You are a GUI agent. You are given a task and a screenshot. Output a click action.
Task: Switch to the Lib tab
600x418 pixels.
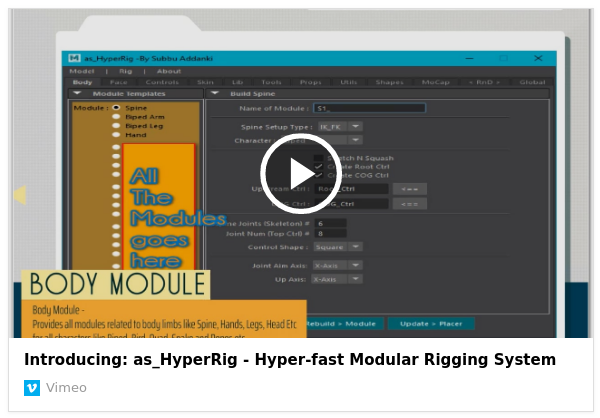tap(237, 82)
